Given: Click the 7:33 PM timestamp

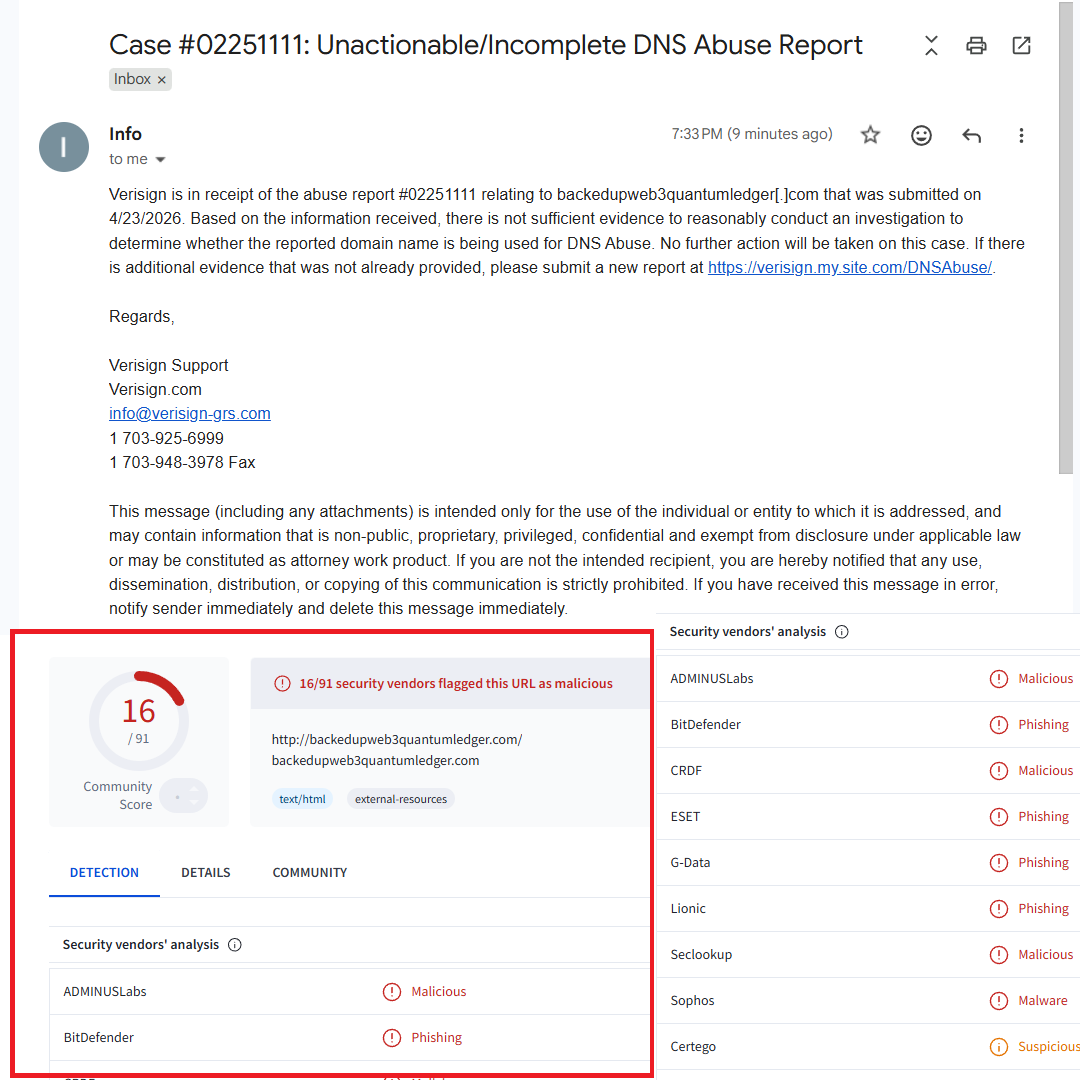Looking at the screenshot, I should click(752, 134).
